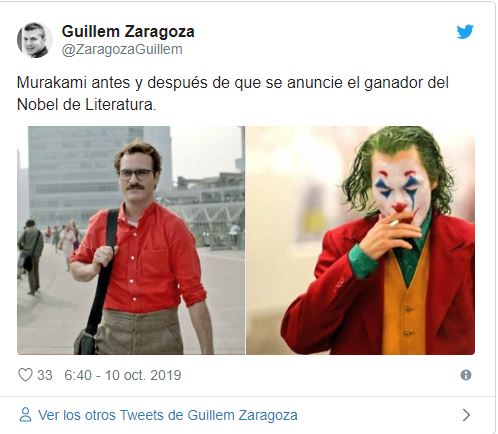This screenshot has width=498, height=434.
Task: Open the left photo of man in red shirt
Action: [131, 240]
